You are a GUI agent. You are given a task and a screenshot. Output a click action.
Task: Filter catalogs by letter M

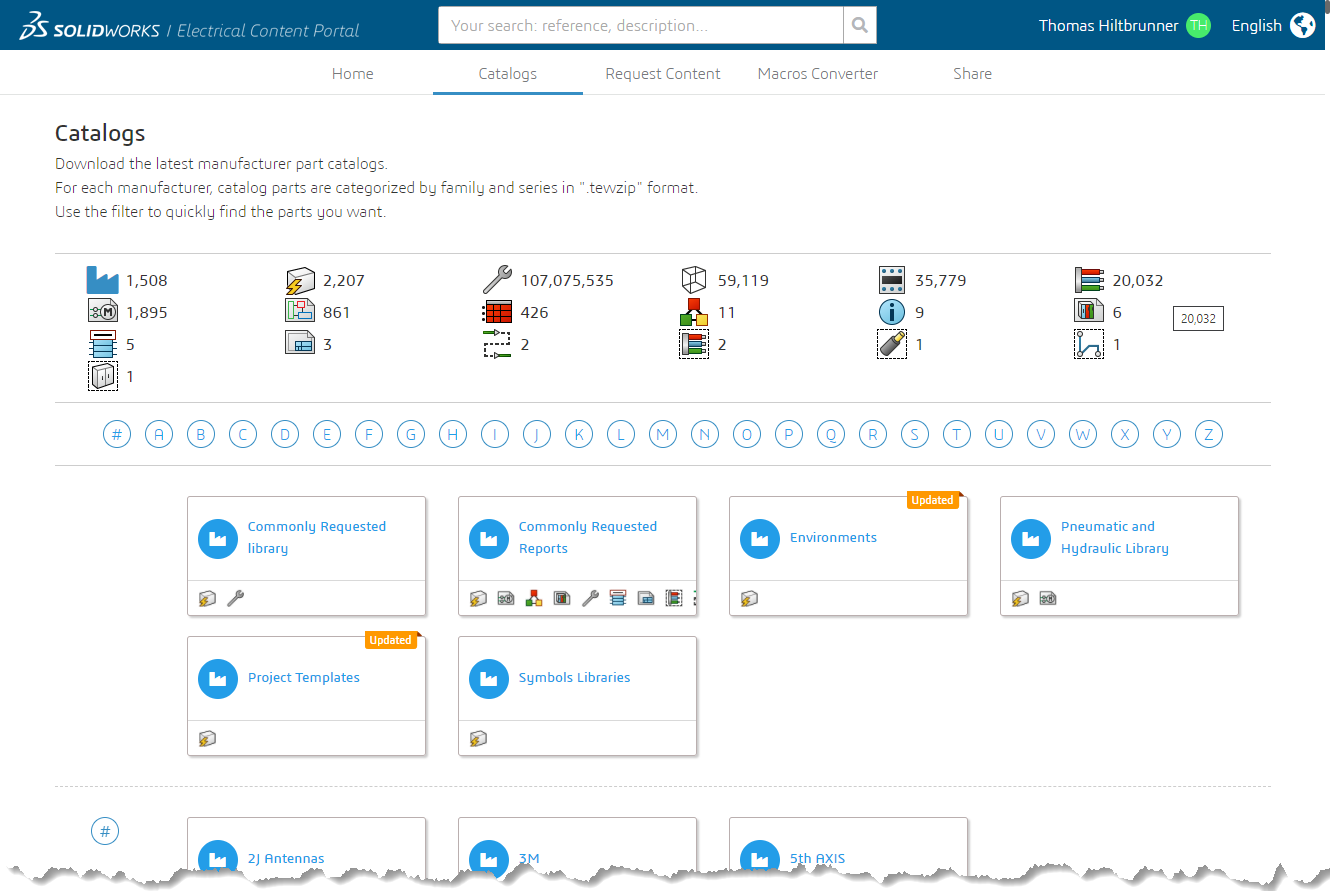[x=663, y=434]
